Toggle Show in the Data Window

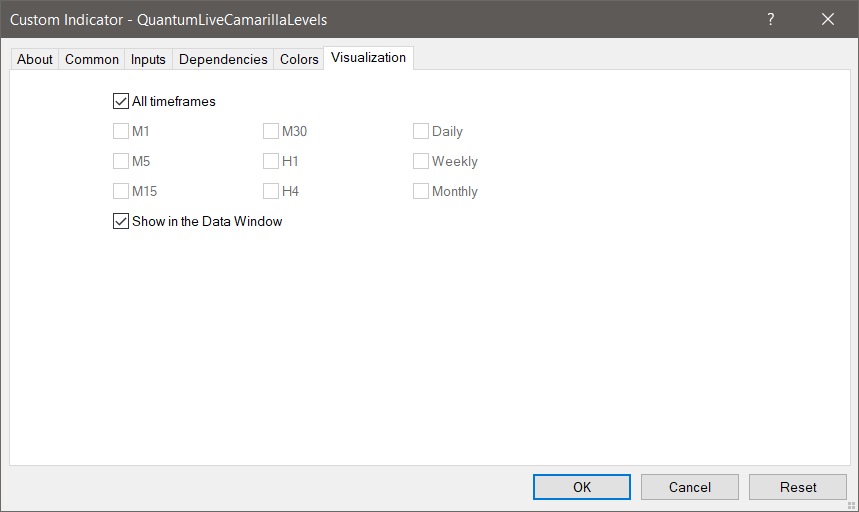click(121, 221)
